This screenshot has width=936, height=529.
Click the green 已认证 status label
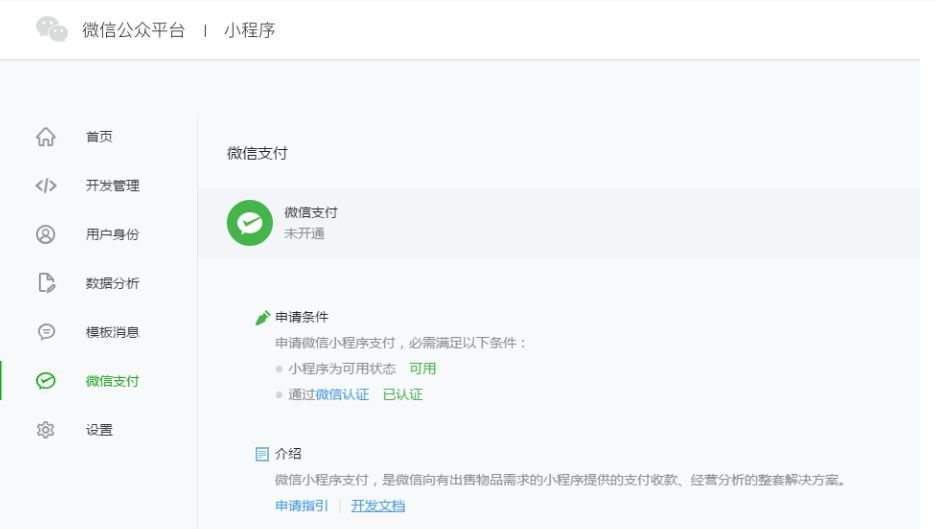(x=402, y=394)
